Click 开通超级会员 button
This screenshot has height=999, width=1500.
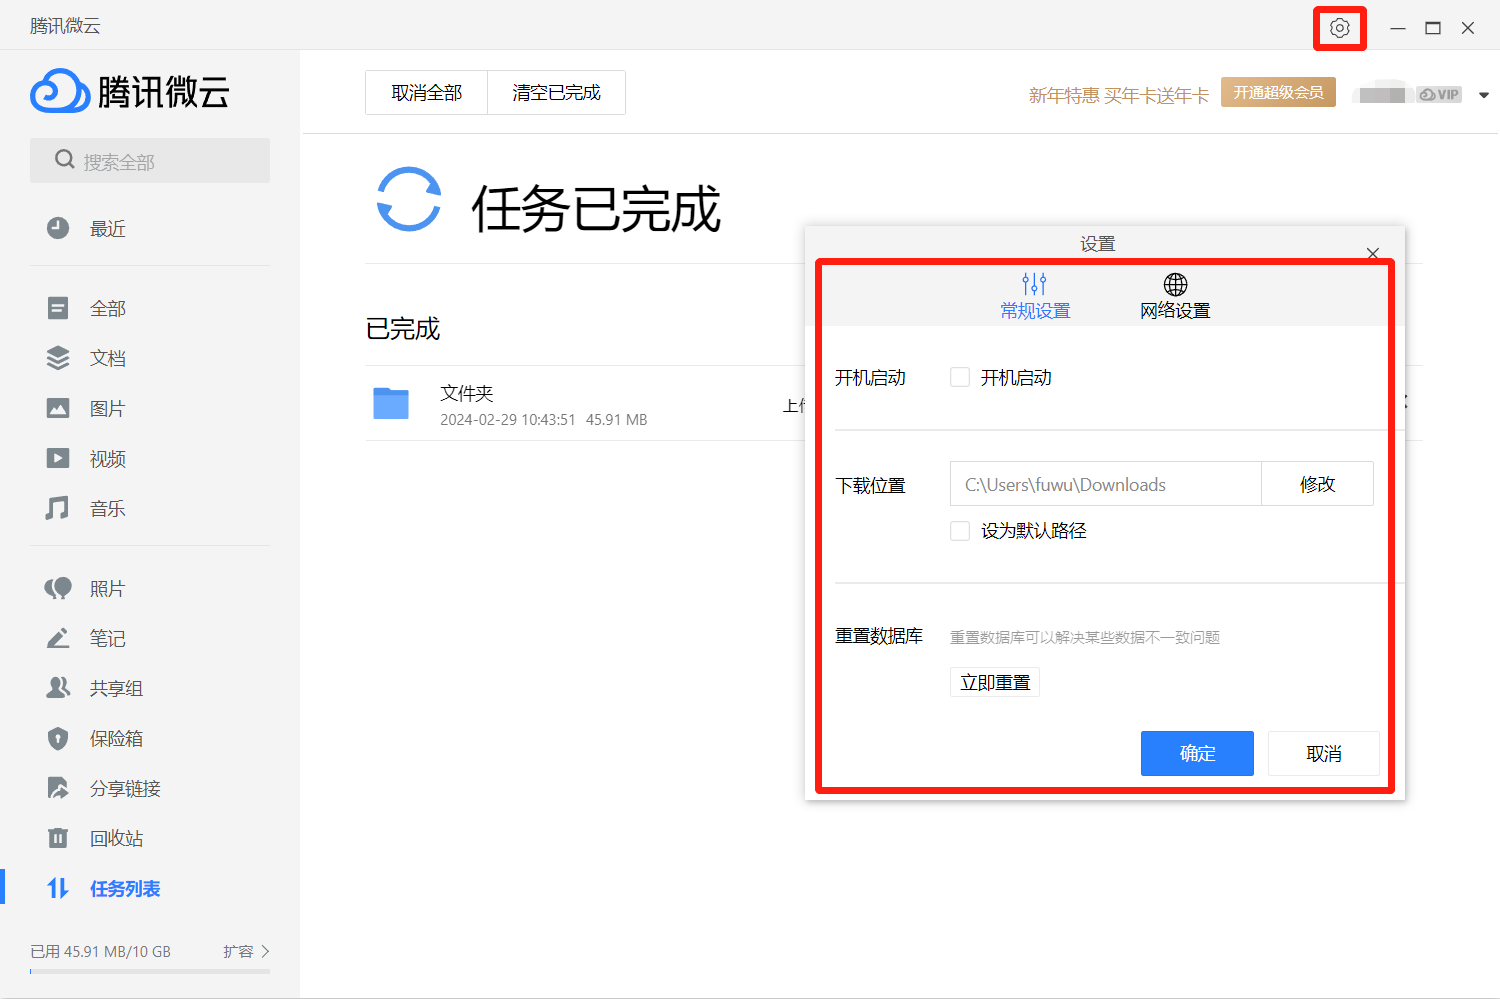click(1278, 92)
